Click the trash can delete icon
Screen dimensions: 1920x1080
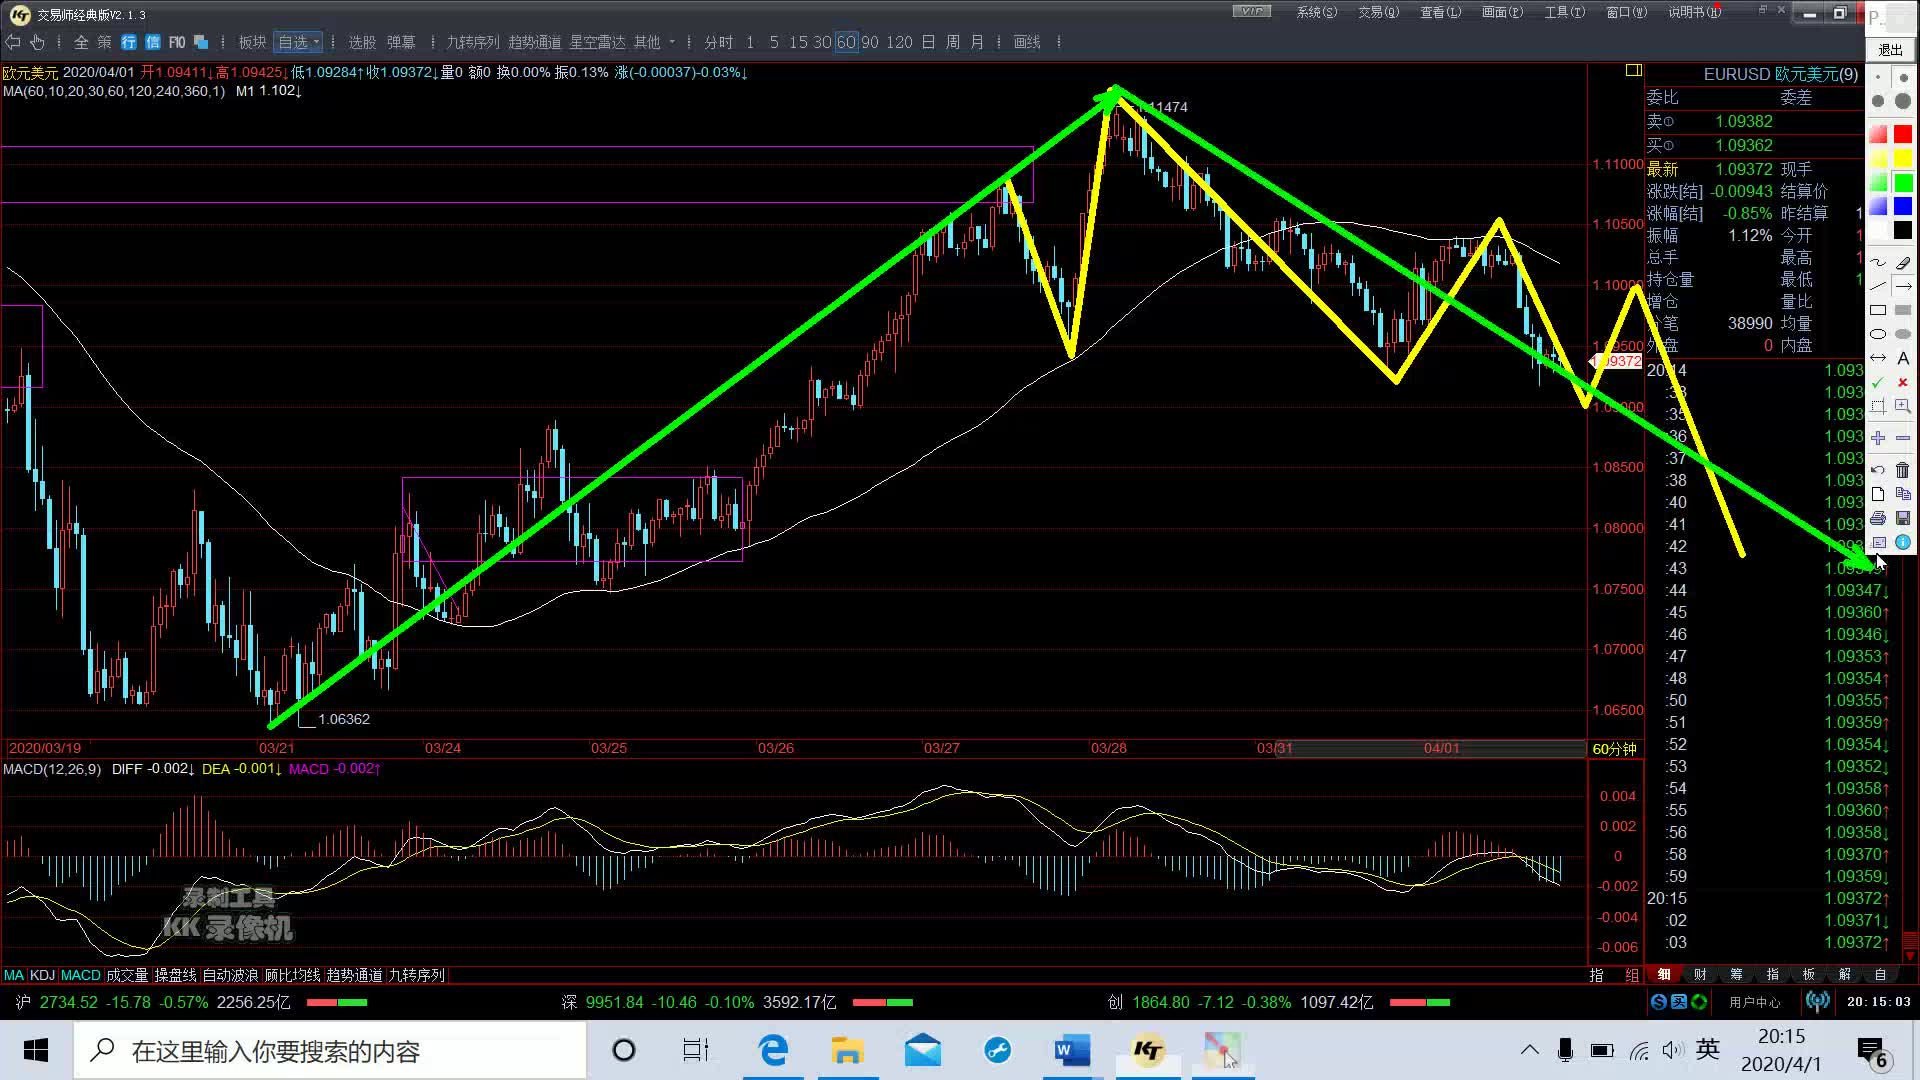[x=1902, y=470]
